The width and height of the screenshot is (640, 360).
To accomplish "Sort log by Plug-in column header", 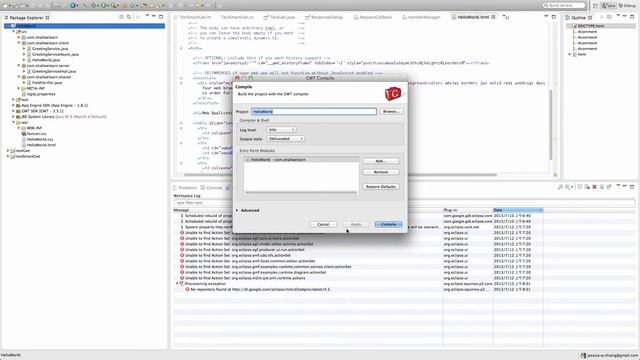I will click(468, 210).
